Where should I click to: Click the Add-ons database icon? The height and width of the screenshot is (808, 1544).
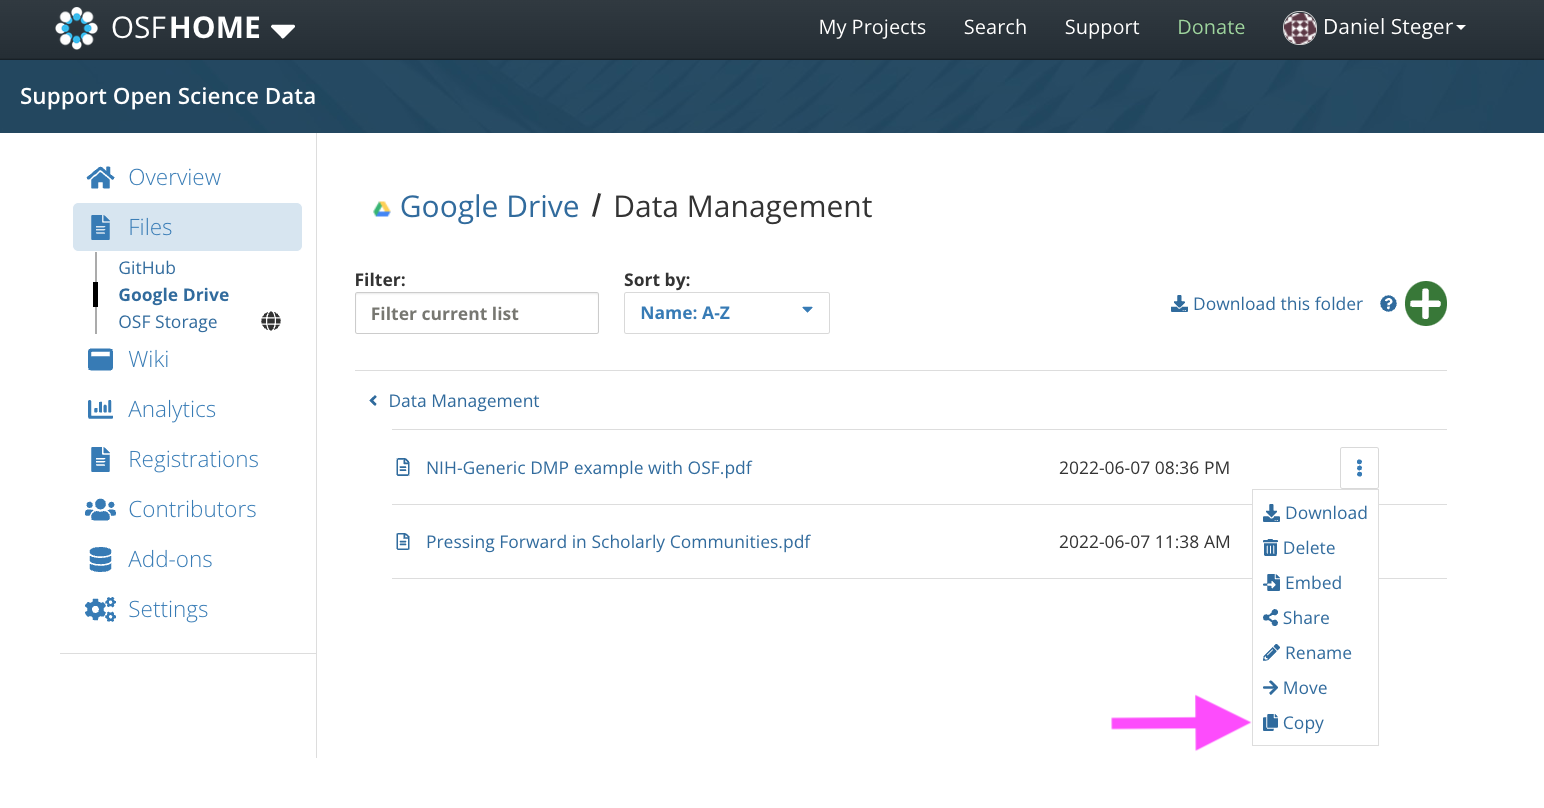[100, 559]
